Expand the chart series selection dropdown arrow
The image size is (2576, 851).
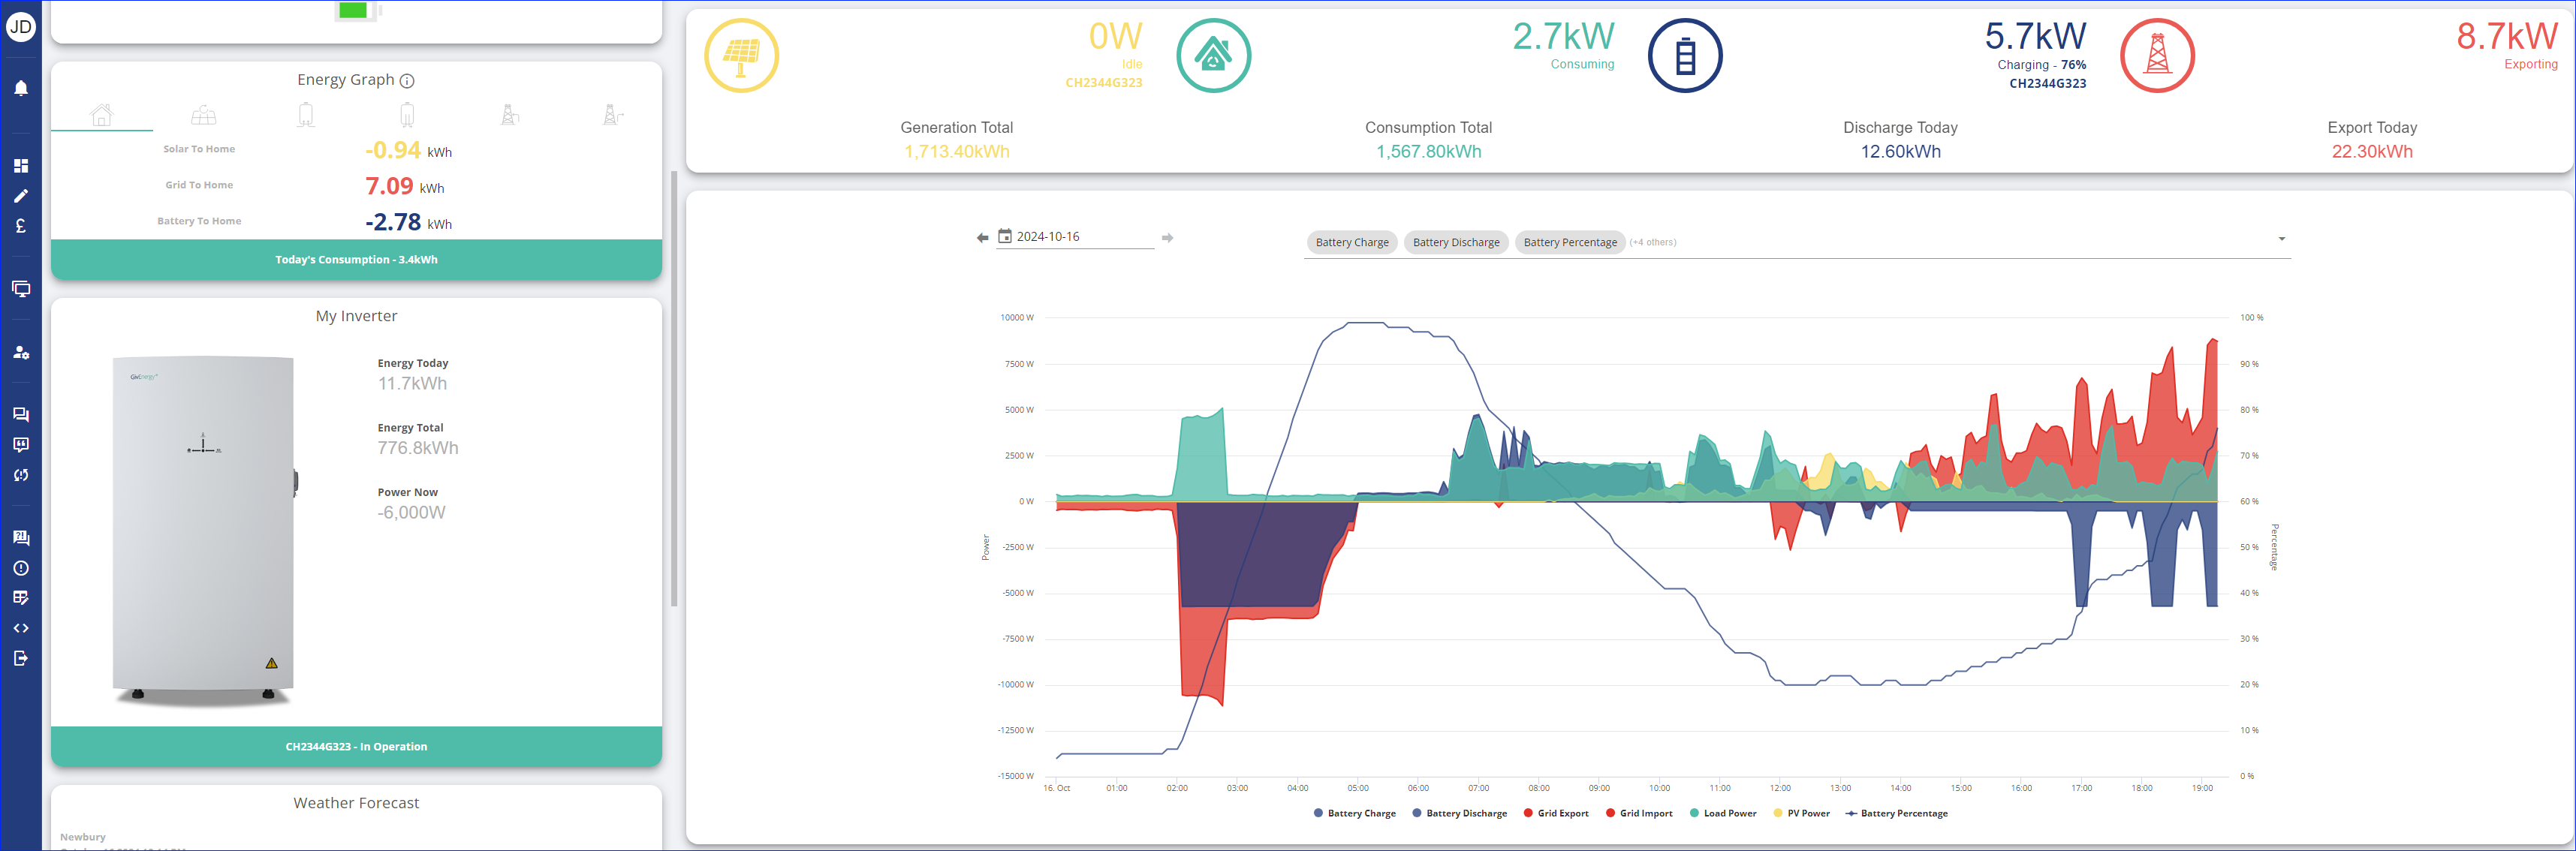(x=2281, y=239)
